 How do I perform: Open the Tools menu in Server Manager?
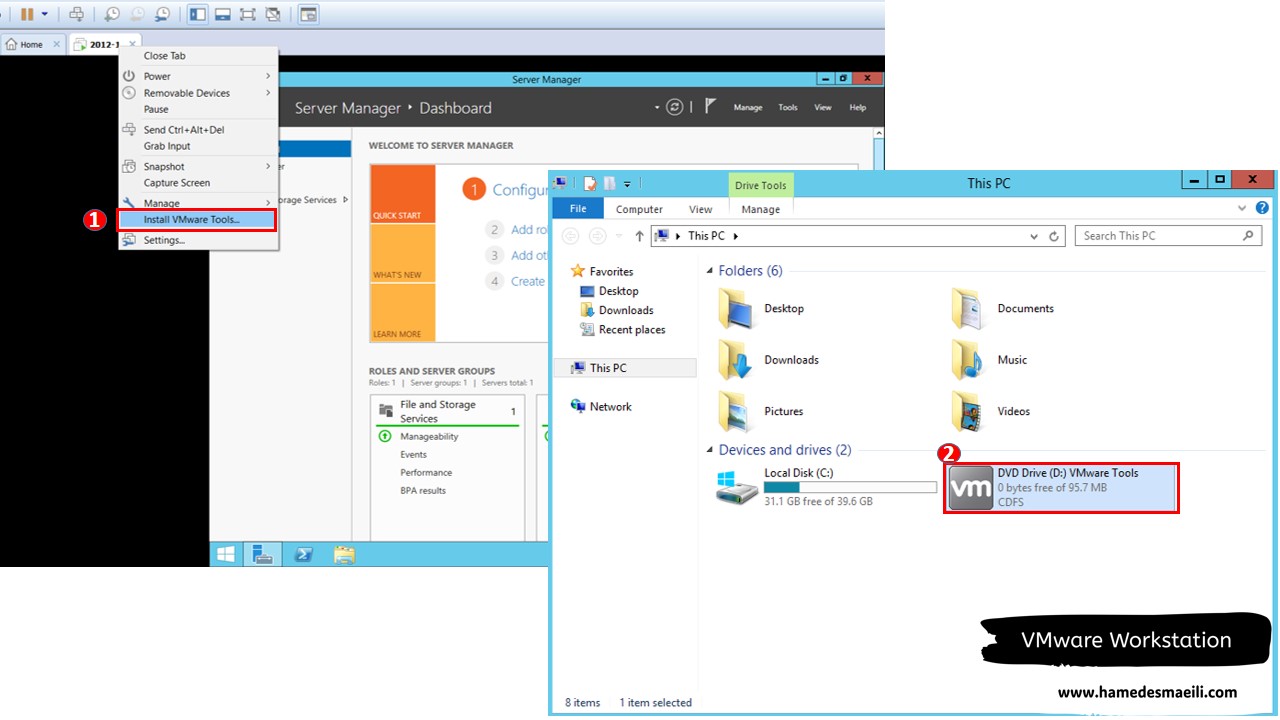pyautogui.click(x=788, y=108)
